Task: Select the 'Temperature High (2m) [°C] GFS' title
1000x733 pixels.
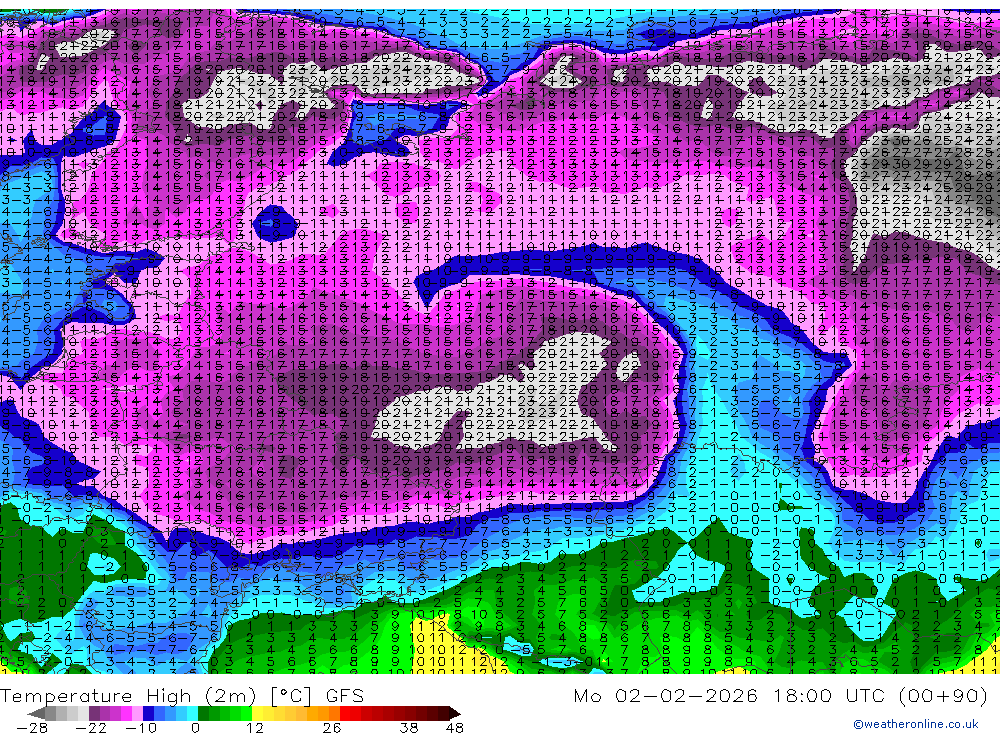Action: tap(182, 695)
